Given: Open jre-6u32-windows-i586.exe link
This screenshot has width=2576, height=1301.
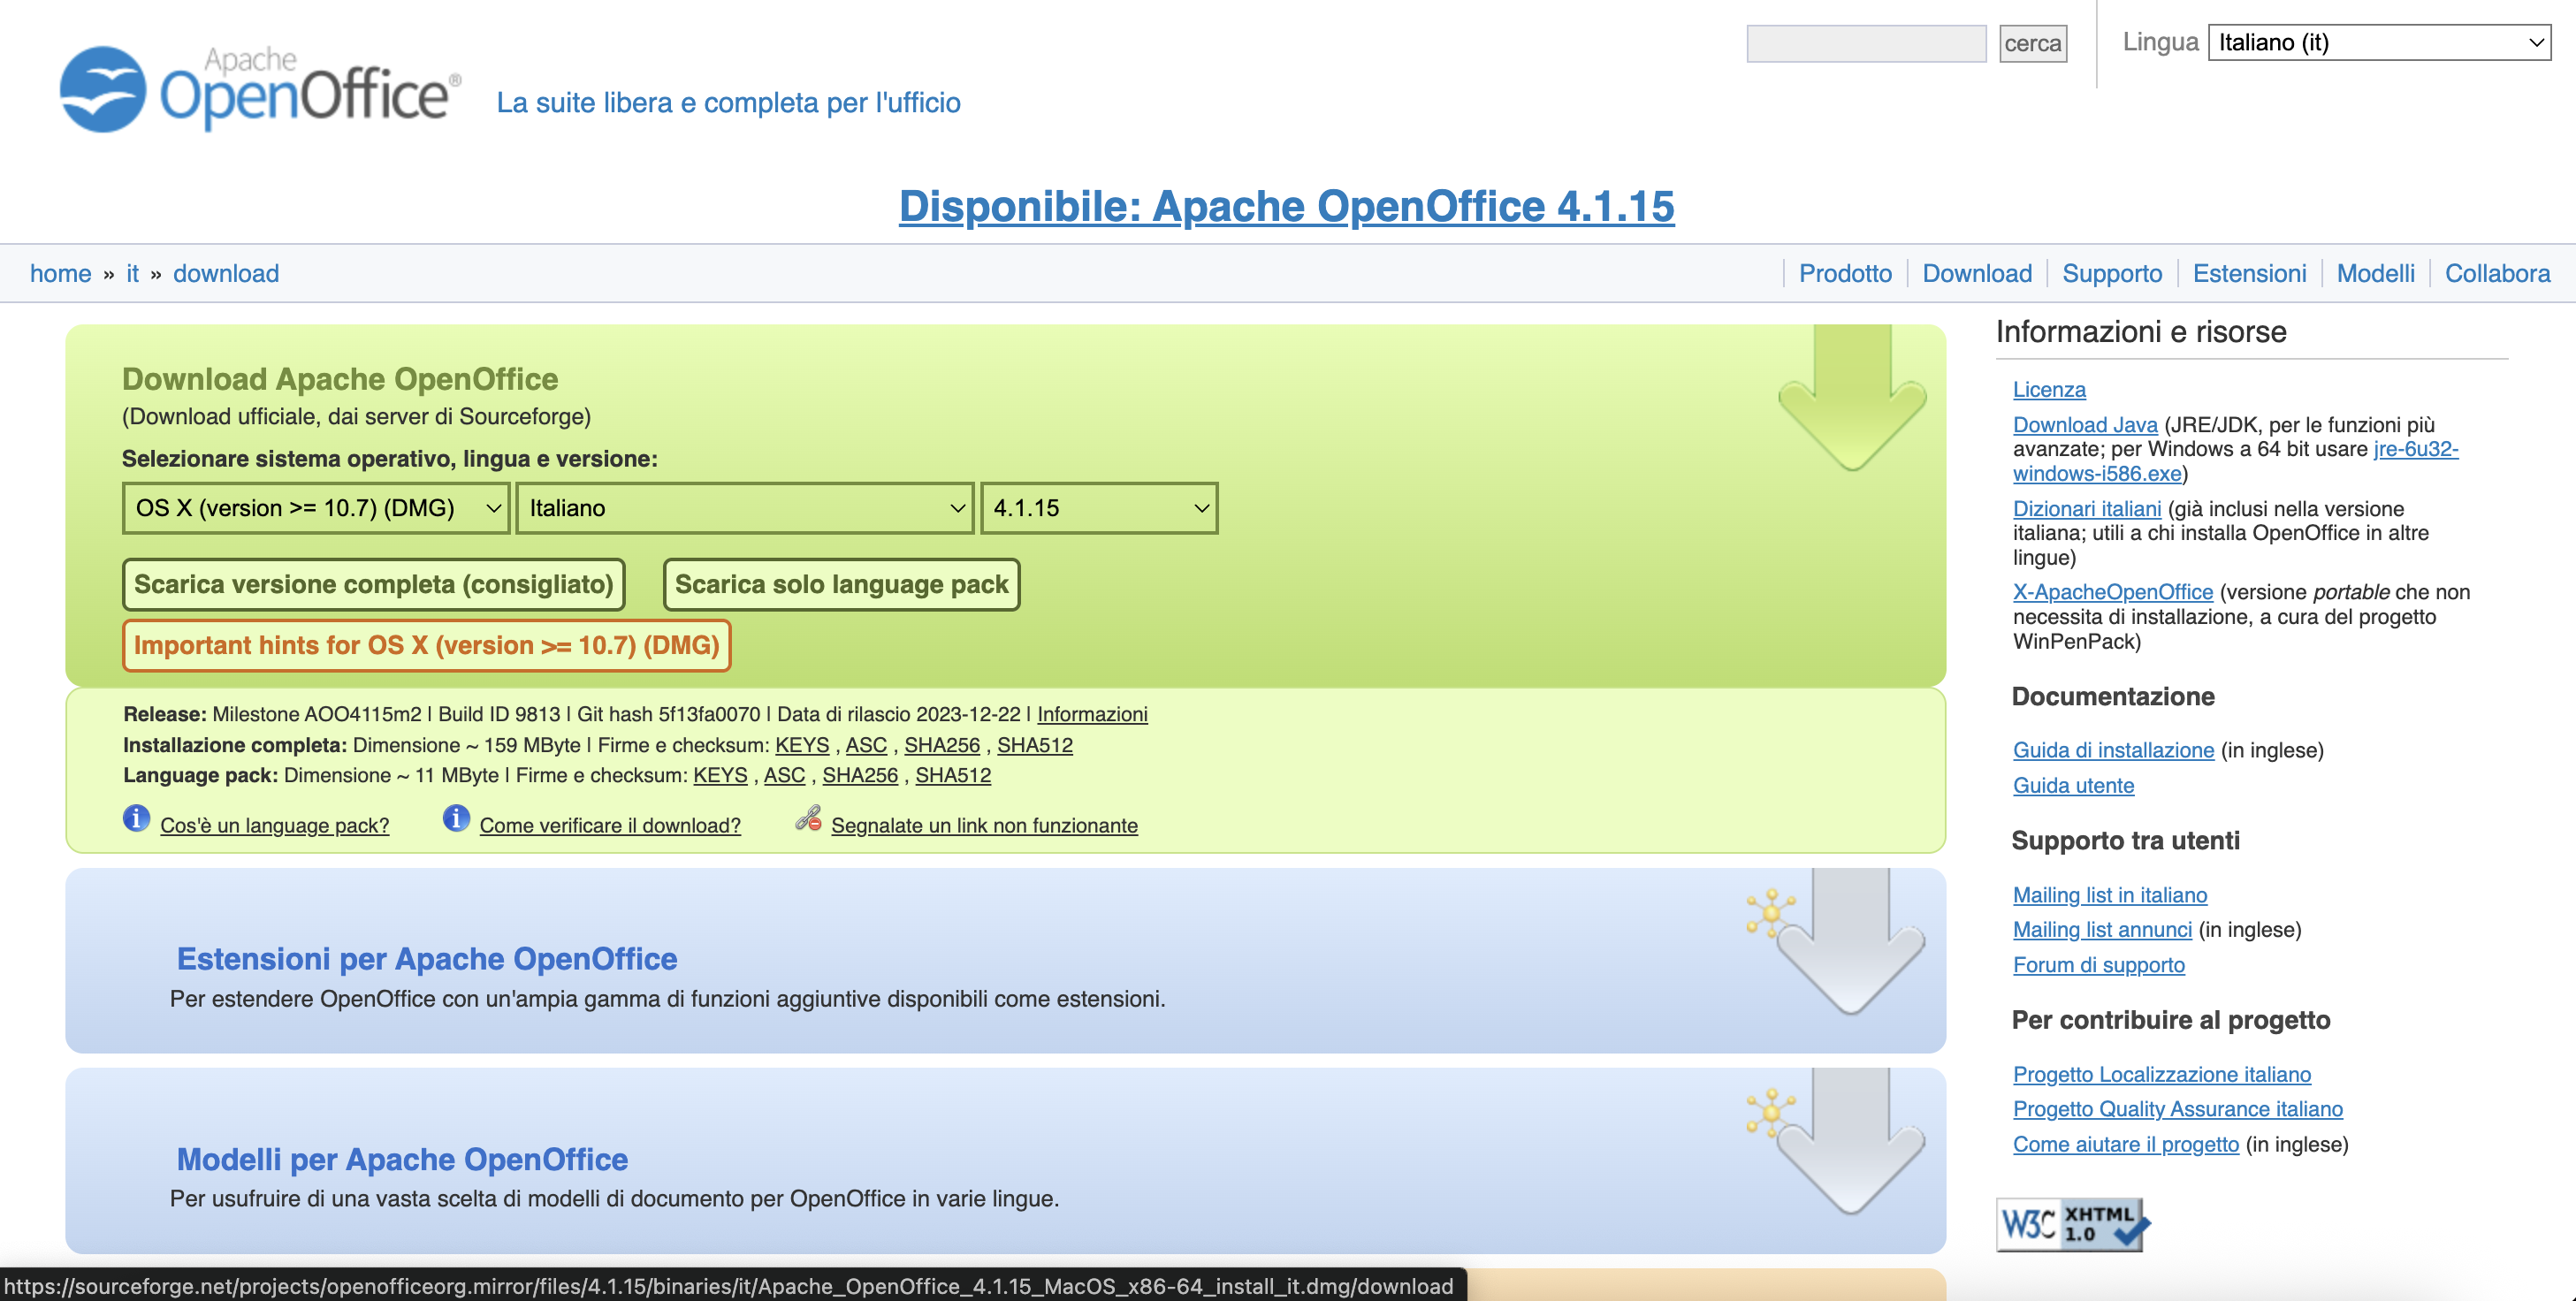Looking at the screenshot, I should coord(2235,461).
